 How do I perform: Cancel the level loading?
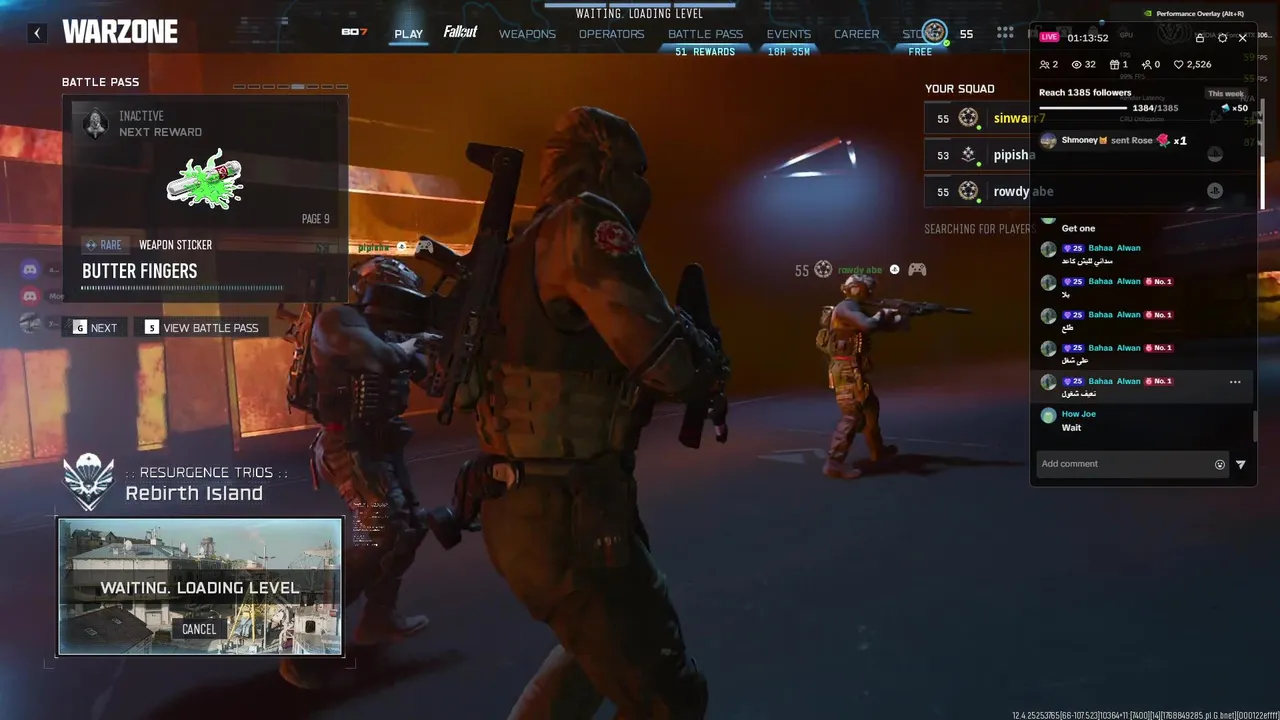pyautogui.click(x=199, y=629)
